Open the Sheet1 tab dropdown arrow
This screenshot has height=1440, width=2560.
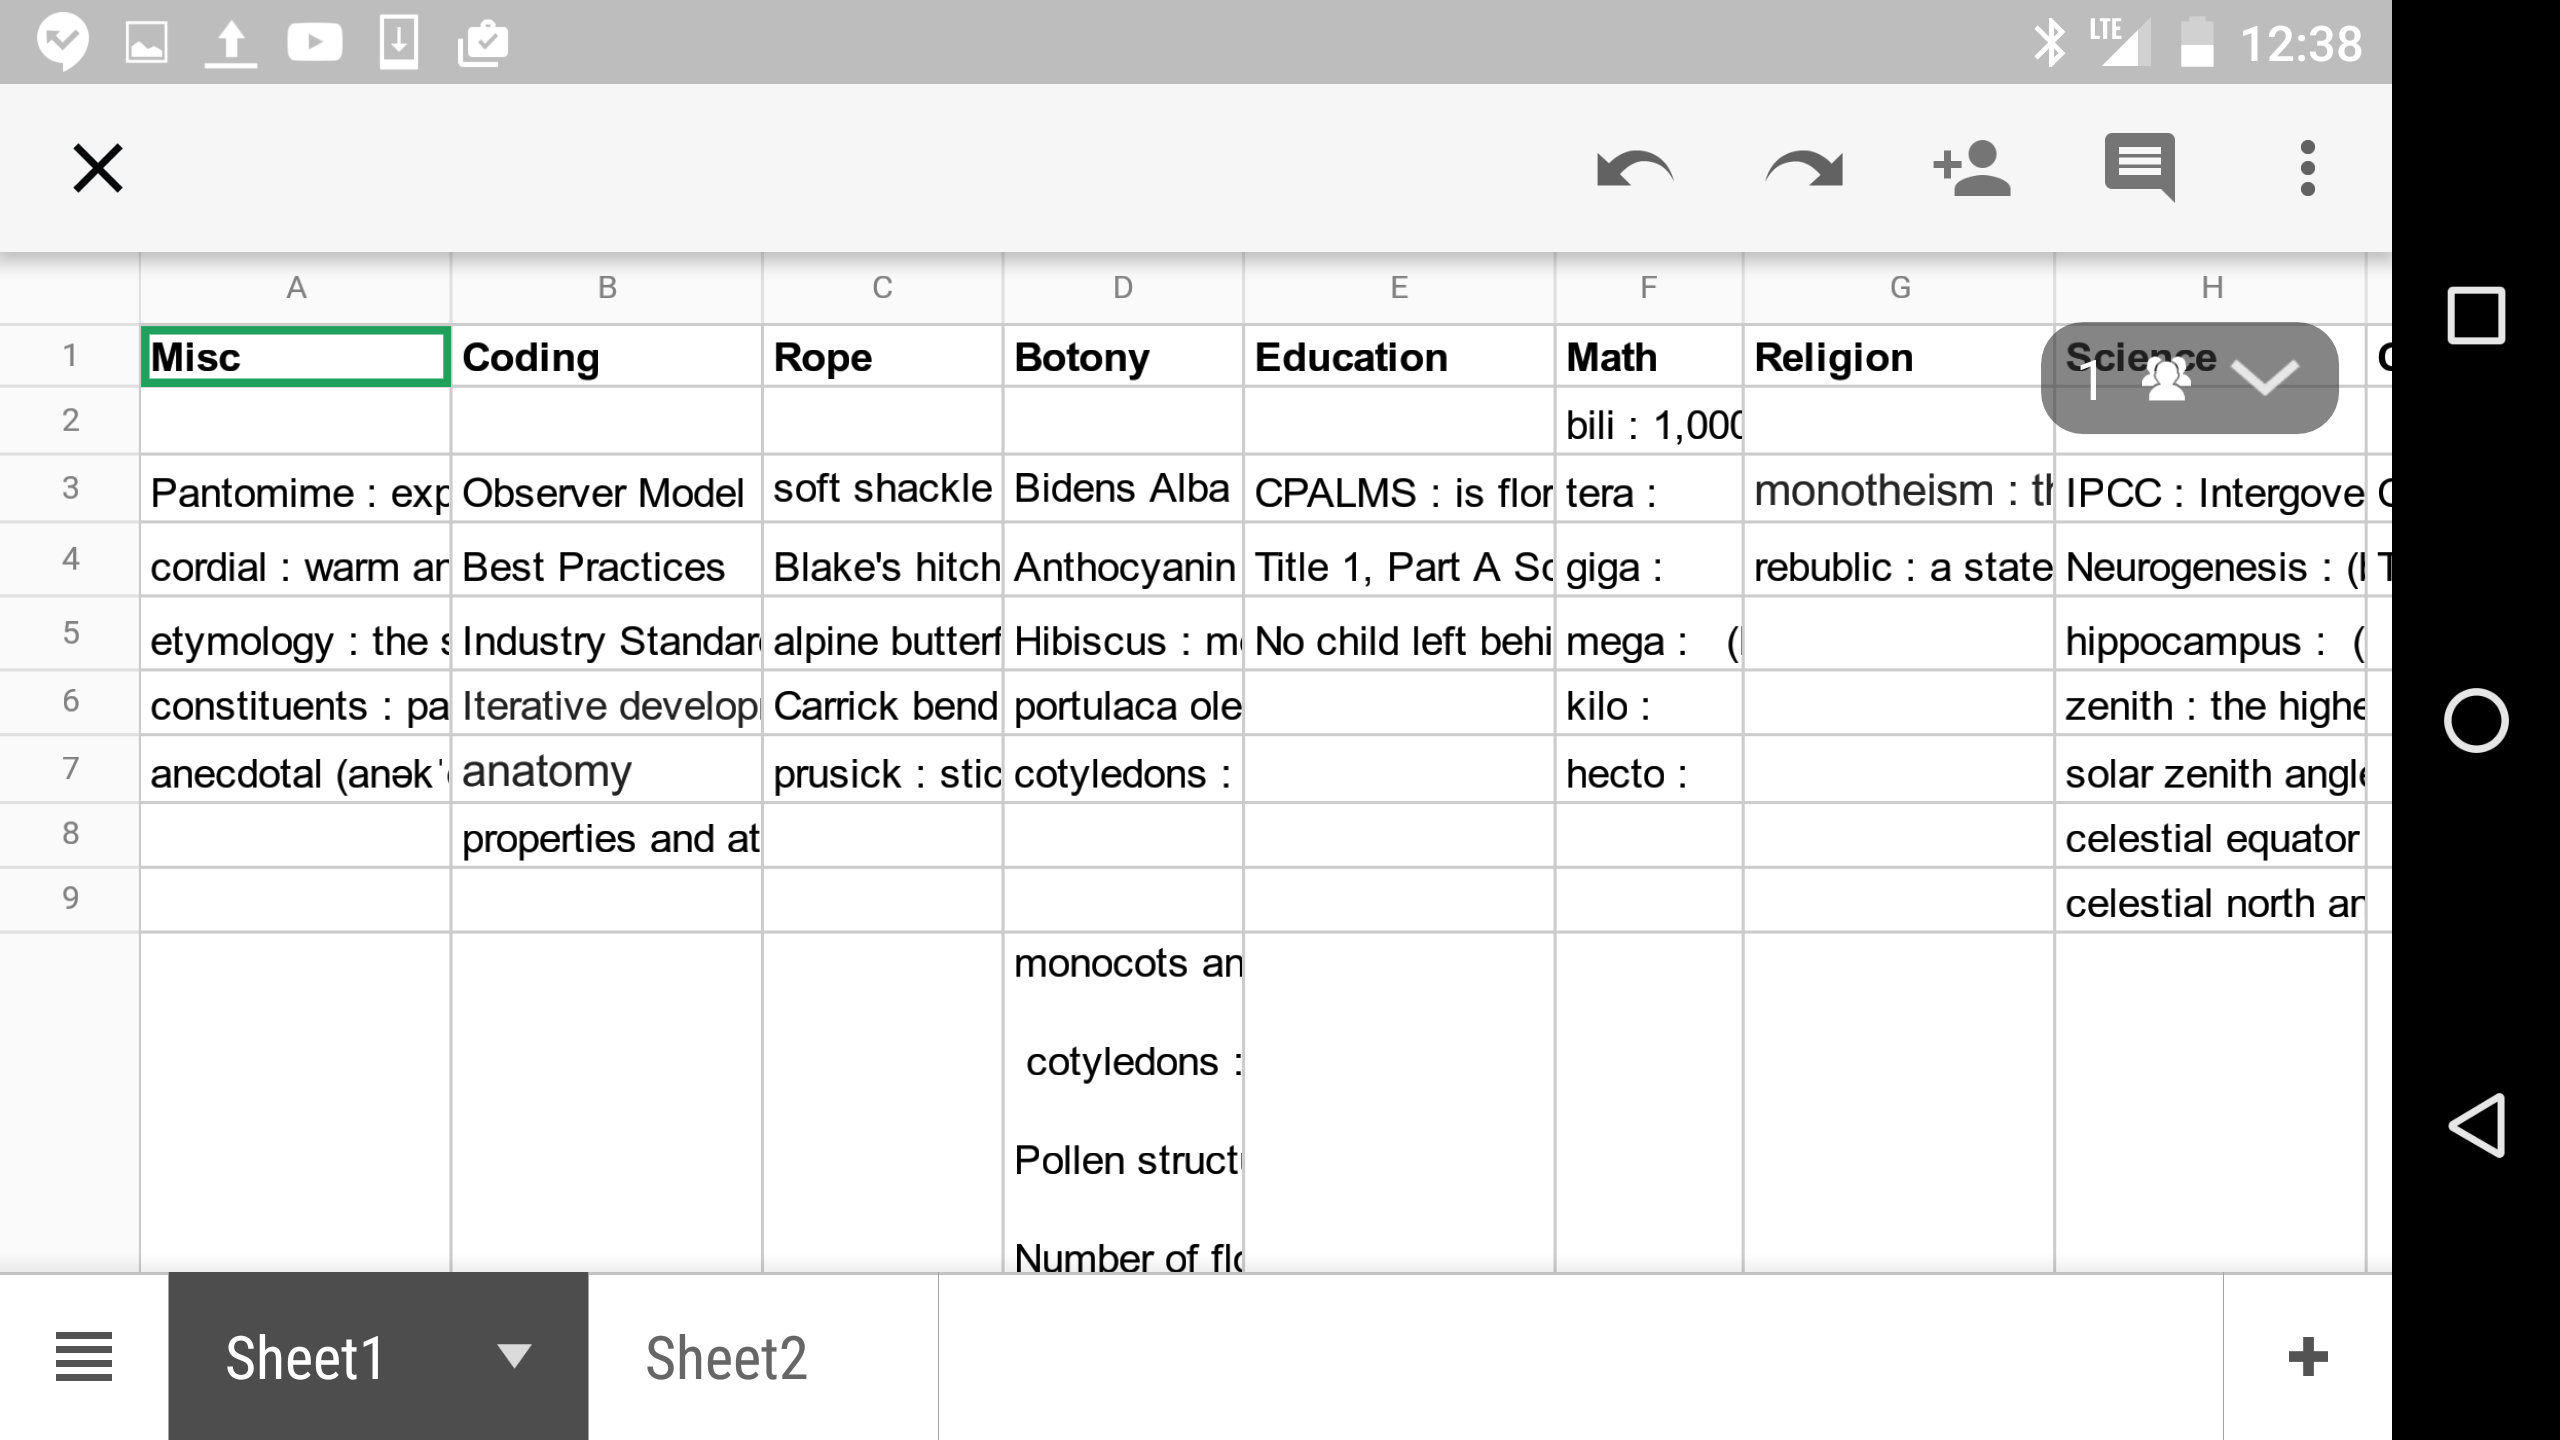click(x=514, y=1355)
